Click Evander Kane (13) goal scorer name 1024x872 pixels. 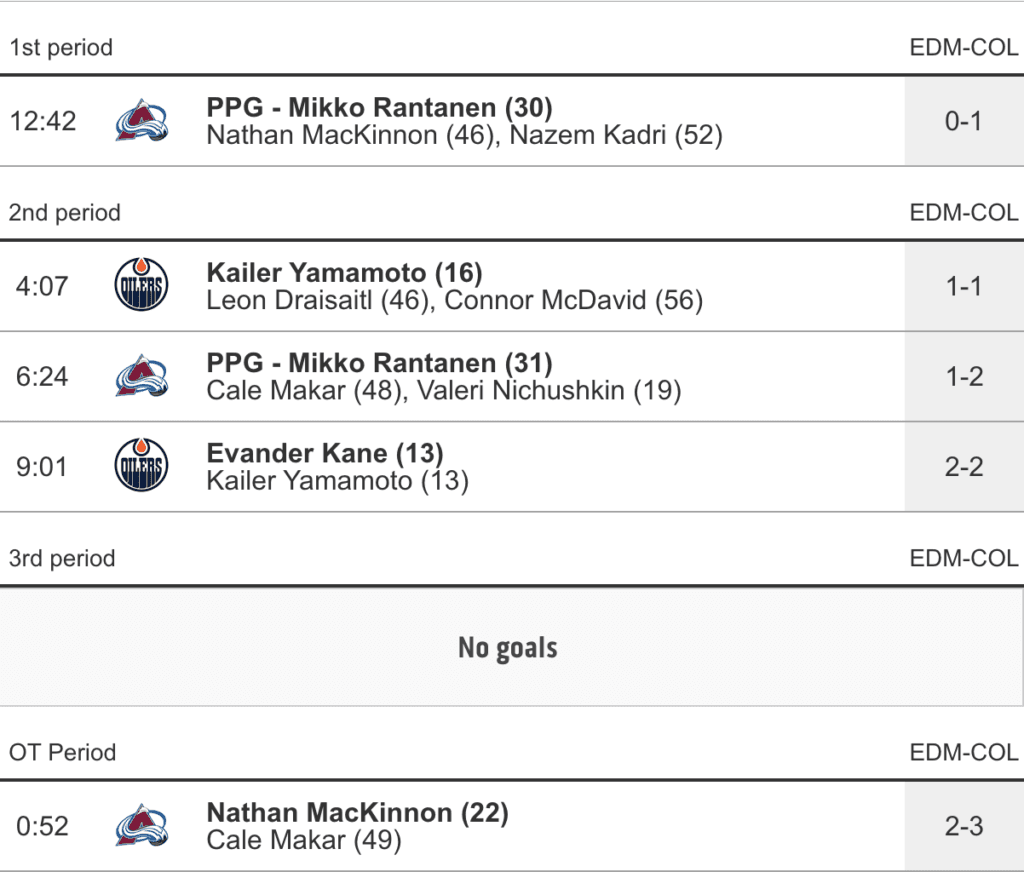click(x=324, y=452)
